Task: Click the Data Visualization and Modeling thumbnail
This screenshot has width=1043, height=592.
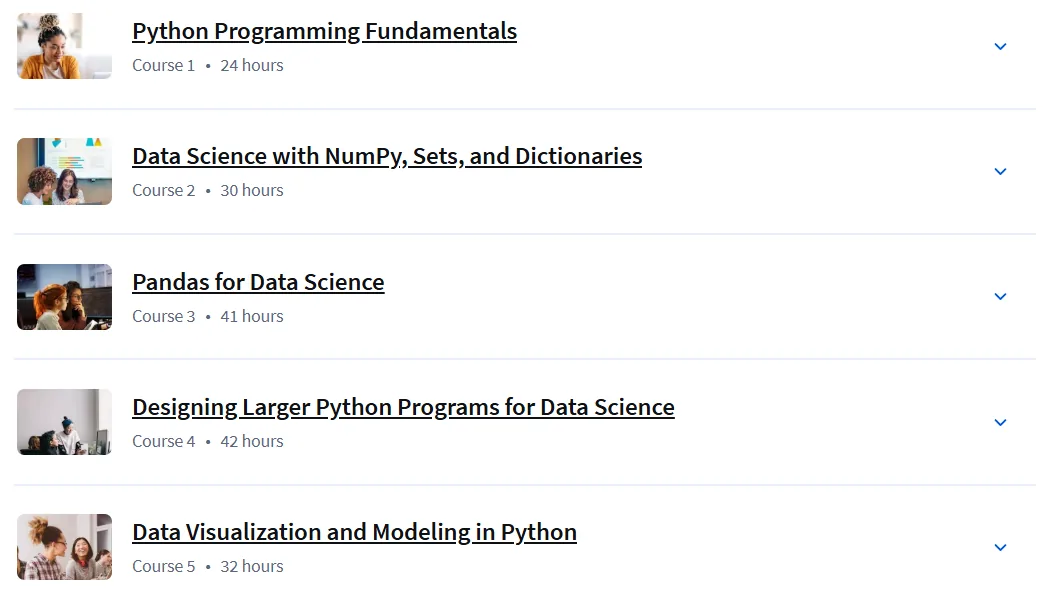Action: coord(65,547)
